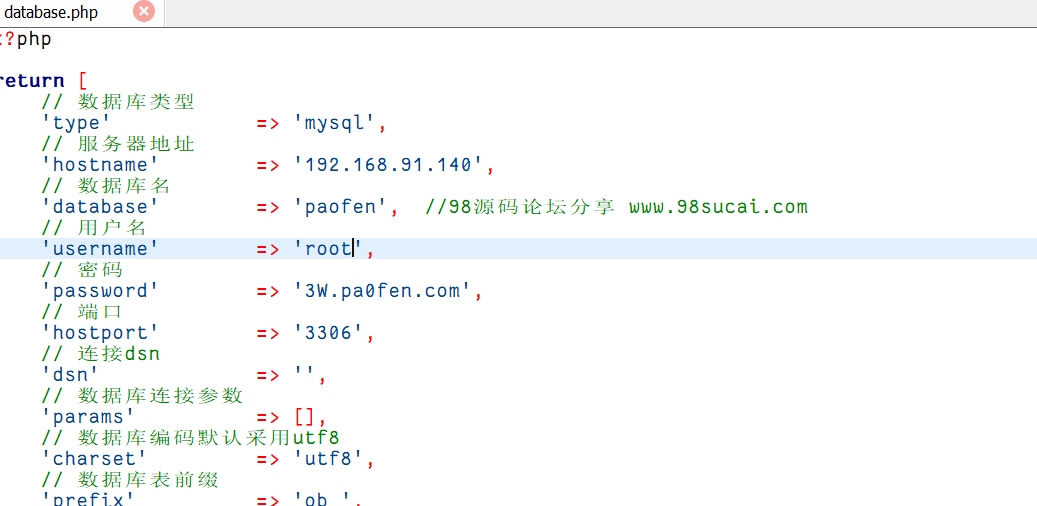Screen dimensions: 1037x506
Task: Click the 'hostname' array key
Action: point(100,165)
